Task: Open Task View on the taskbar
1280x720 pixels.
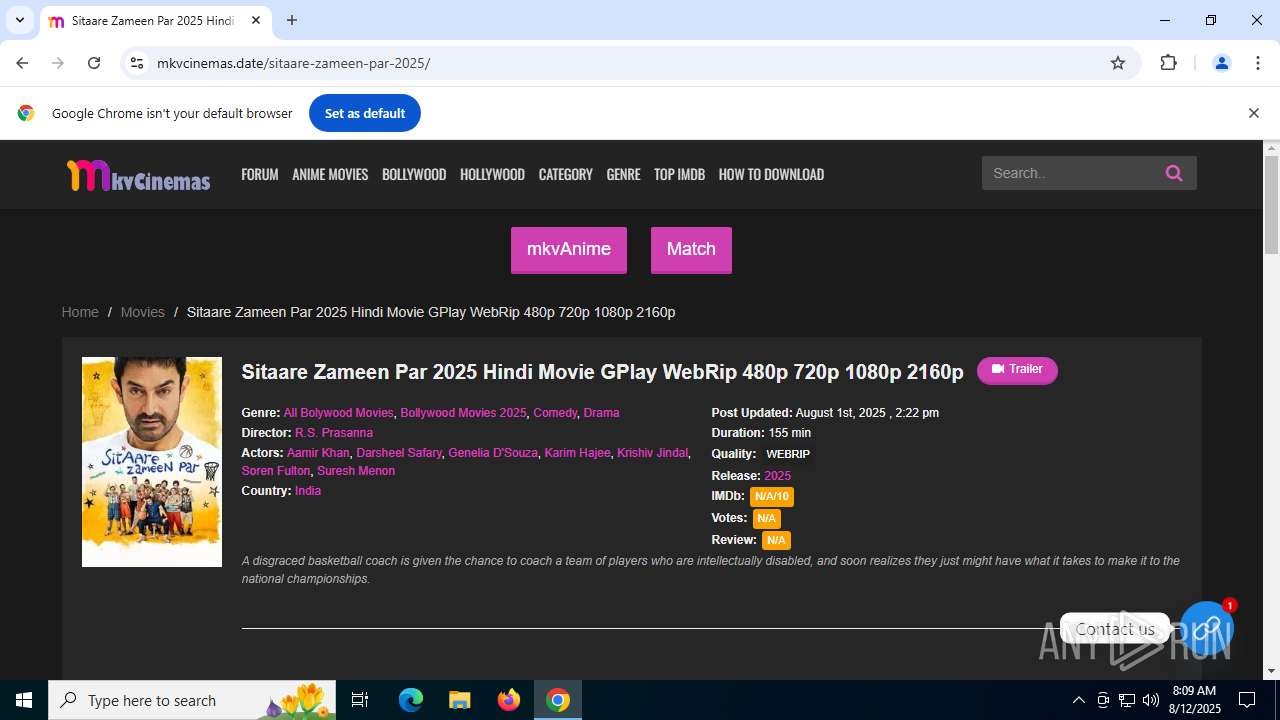Action: coord(360,700)
